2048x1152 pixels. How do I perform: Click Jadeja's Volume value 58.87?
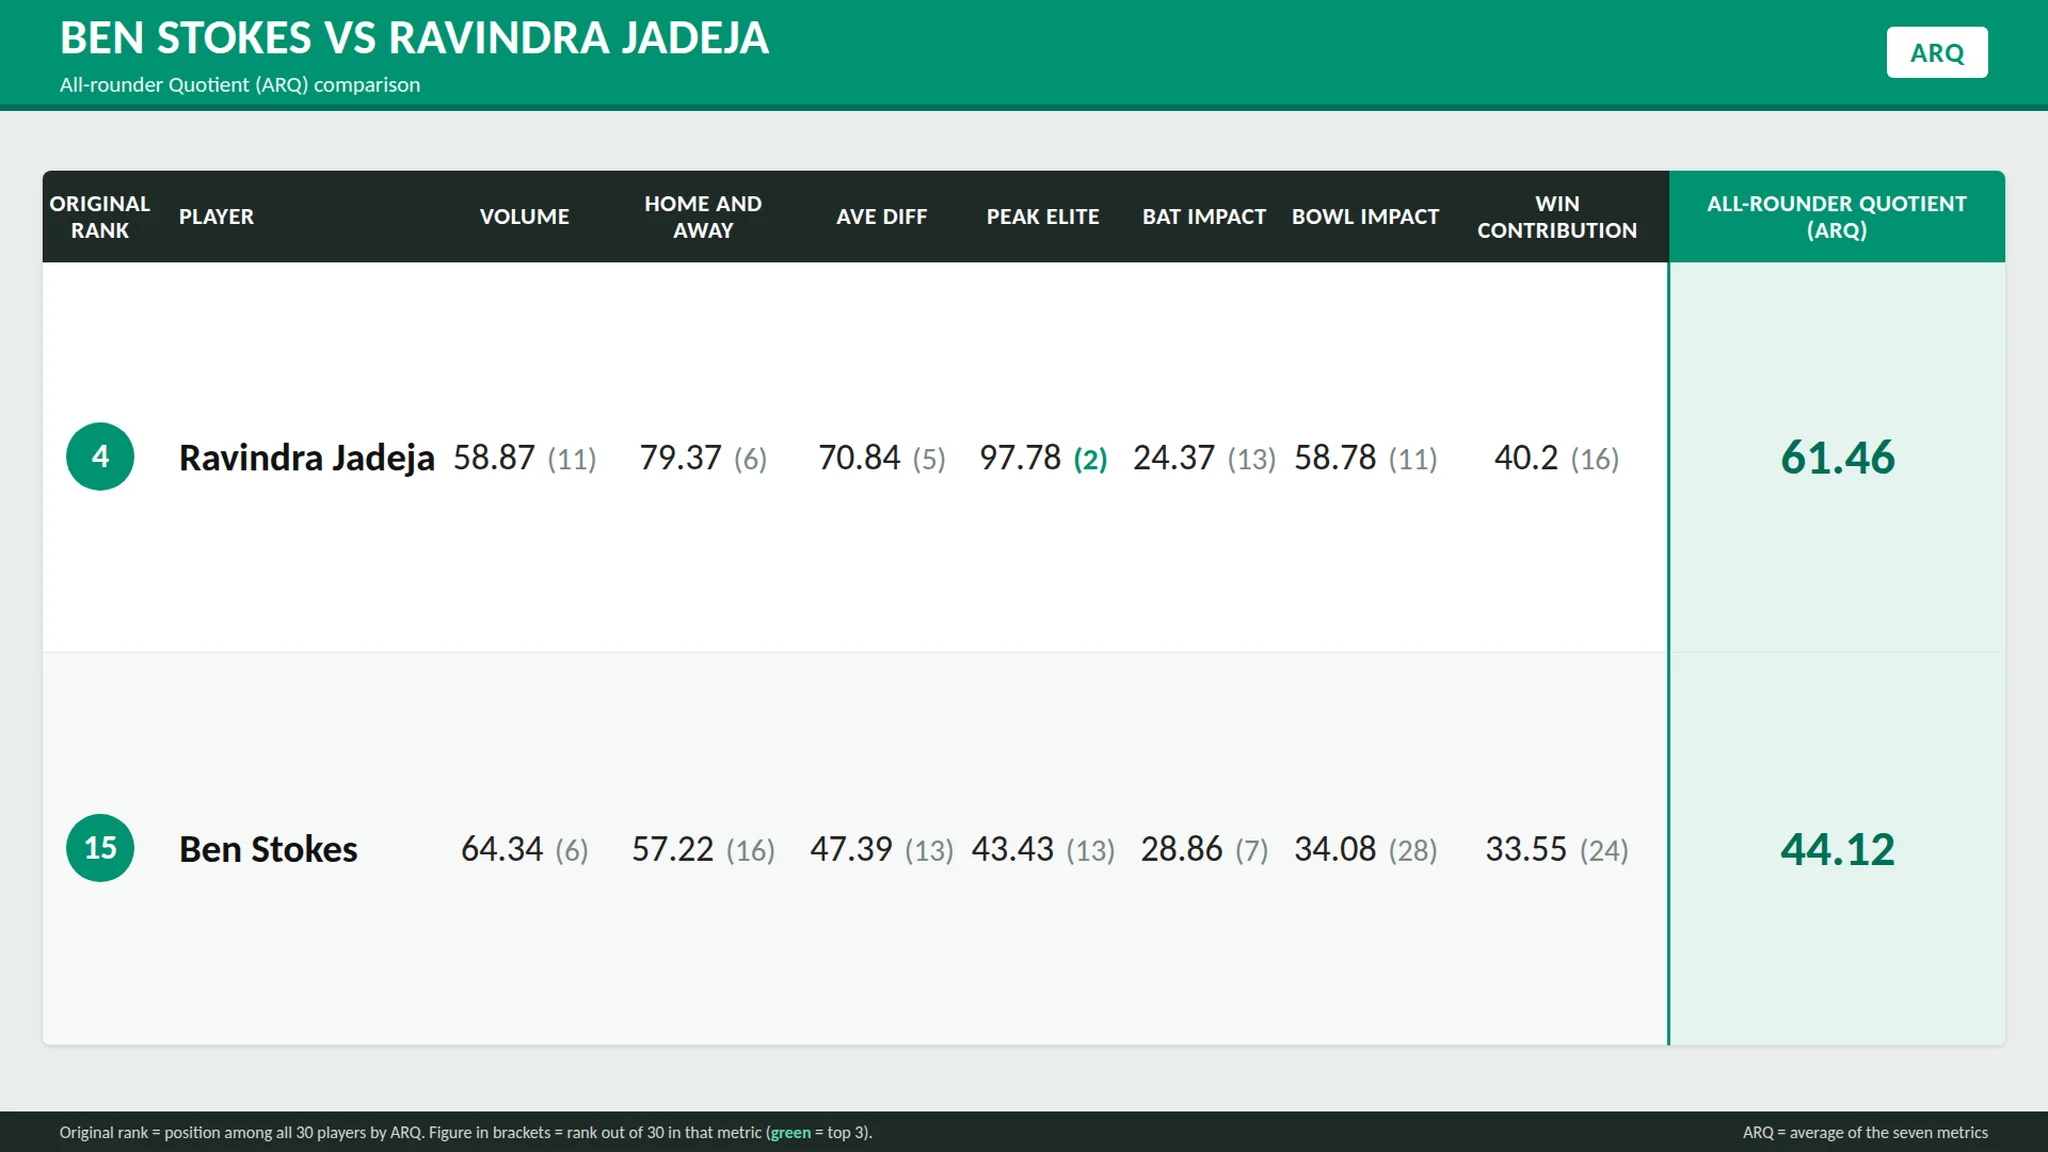[494, 457]
